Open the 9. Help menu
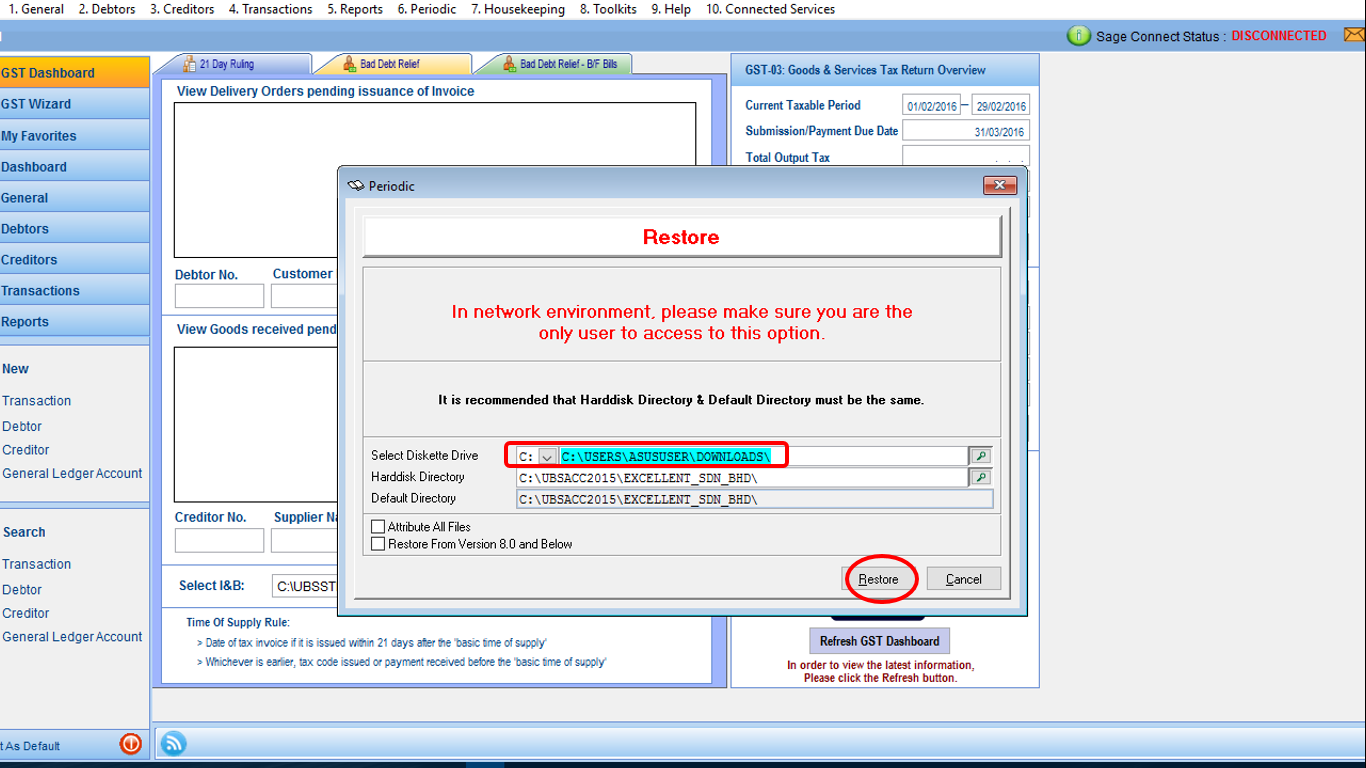The image size is (1366, 768). [x=671, y=9]
